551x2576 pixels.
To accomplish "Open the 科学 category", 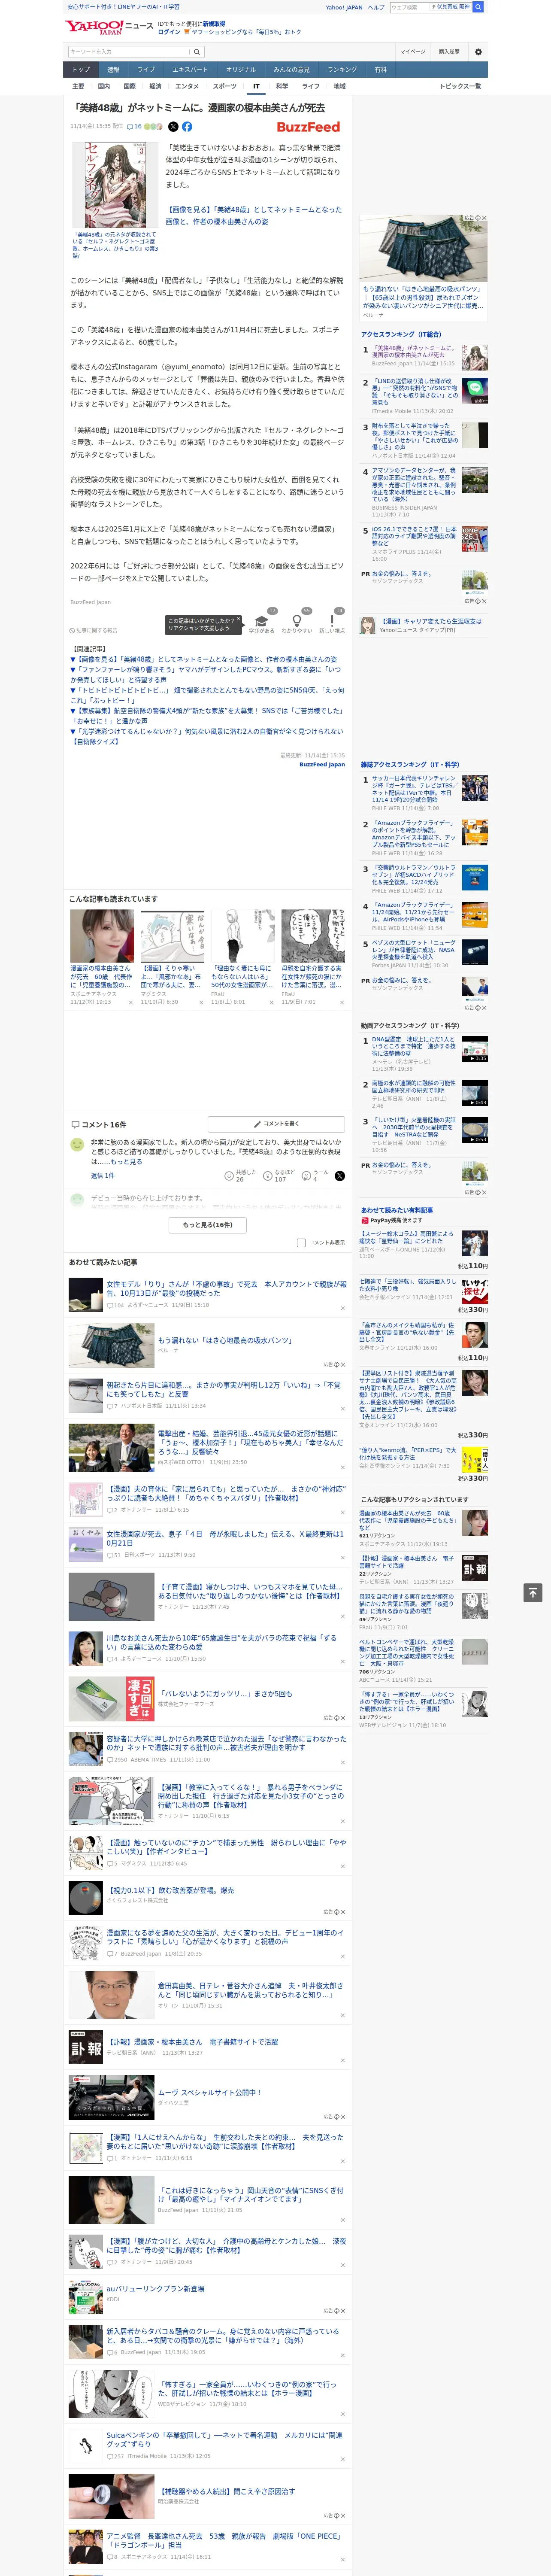I will pyautogui.click(x=282, y=86).
